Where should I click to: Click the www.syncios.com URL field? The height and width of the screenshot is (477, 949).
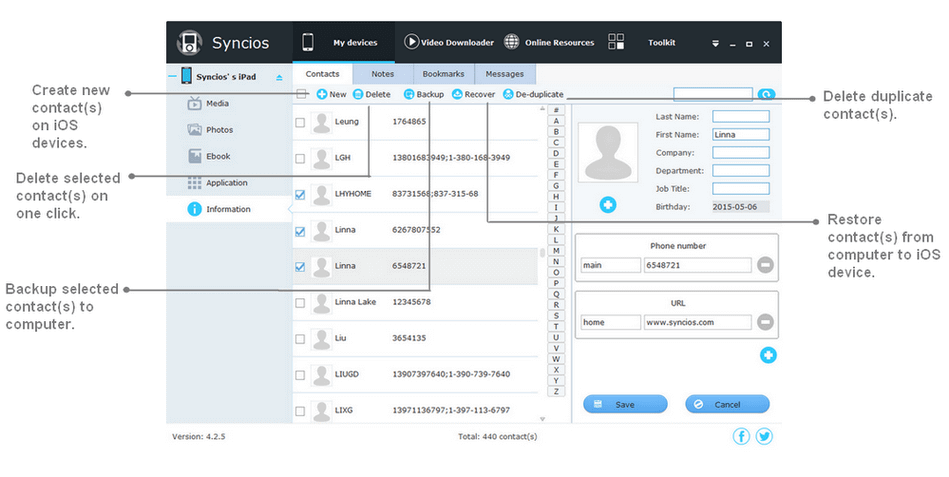pos(697,322)
